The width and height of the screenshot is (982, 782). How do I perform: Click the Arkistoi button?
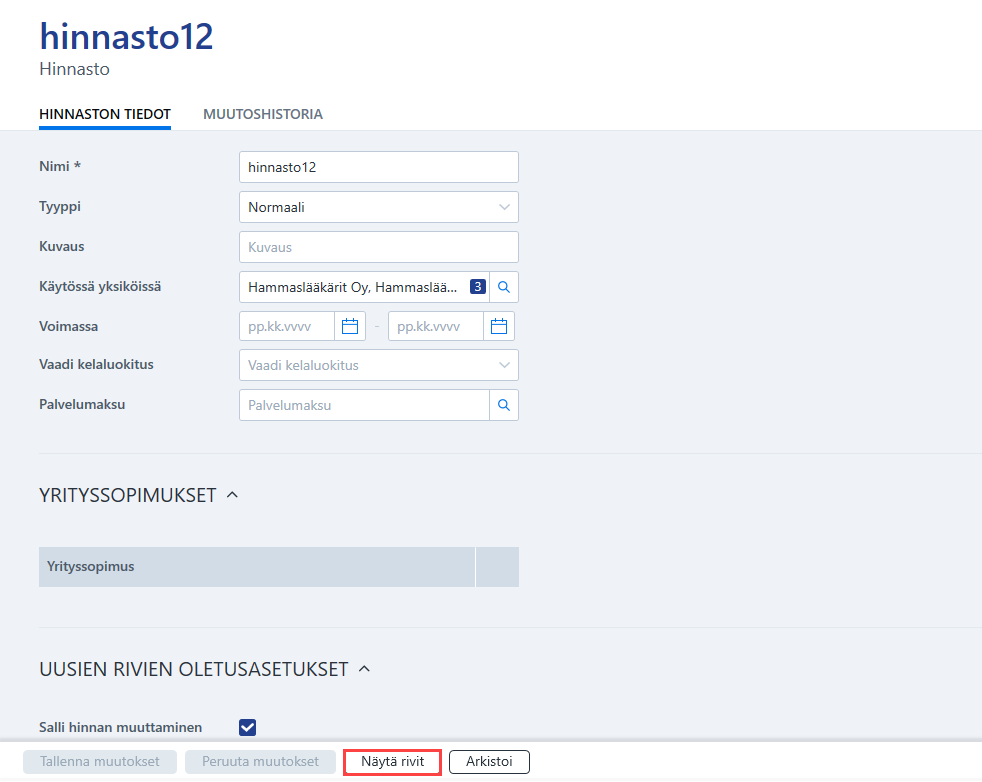pos(489,762)
